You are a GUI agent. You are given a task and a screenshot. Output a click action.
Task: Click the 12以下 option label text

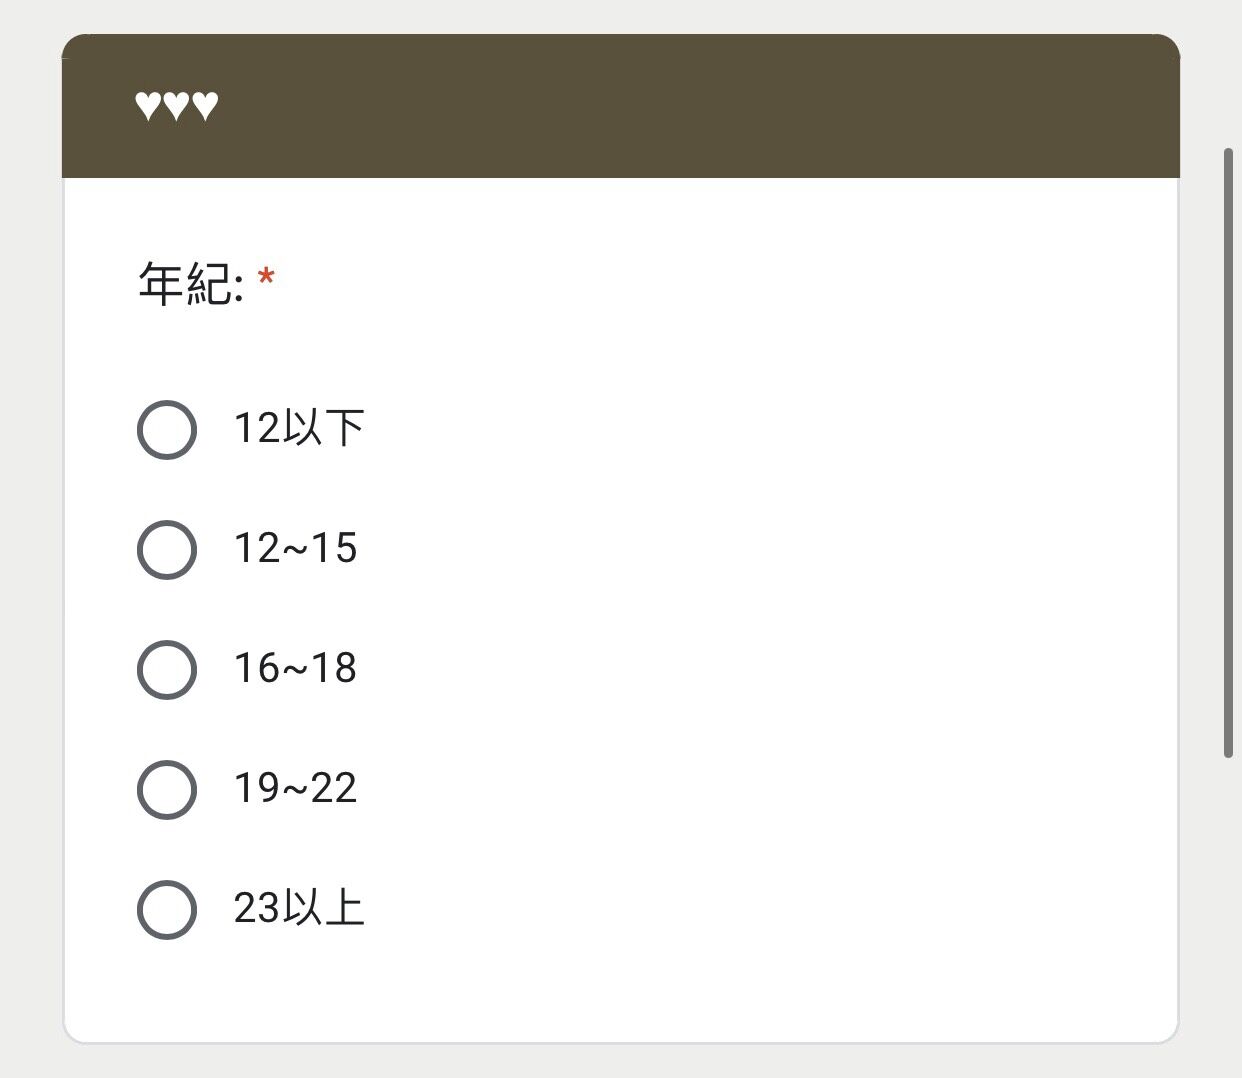[x=299, y=428]
